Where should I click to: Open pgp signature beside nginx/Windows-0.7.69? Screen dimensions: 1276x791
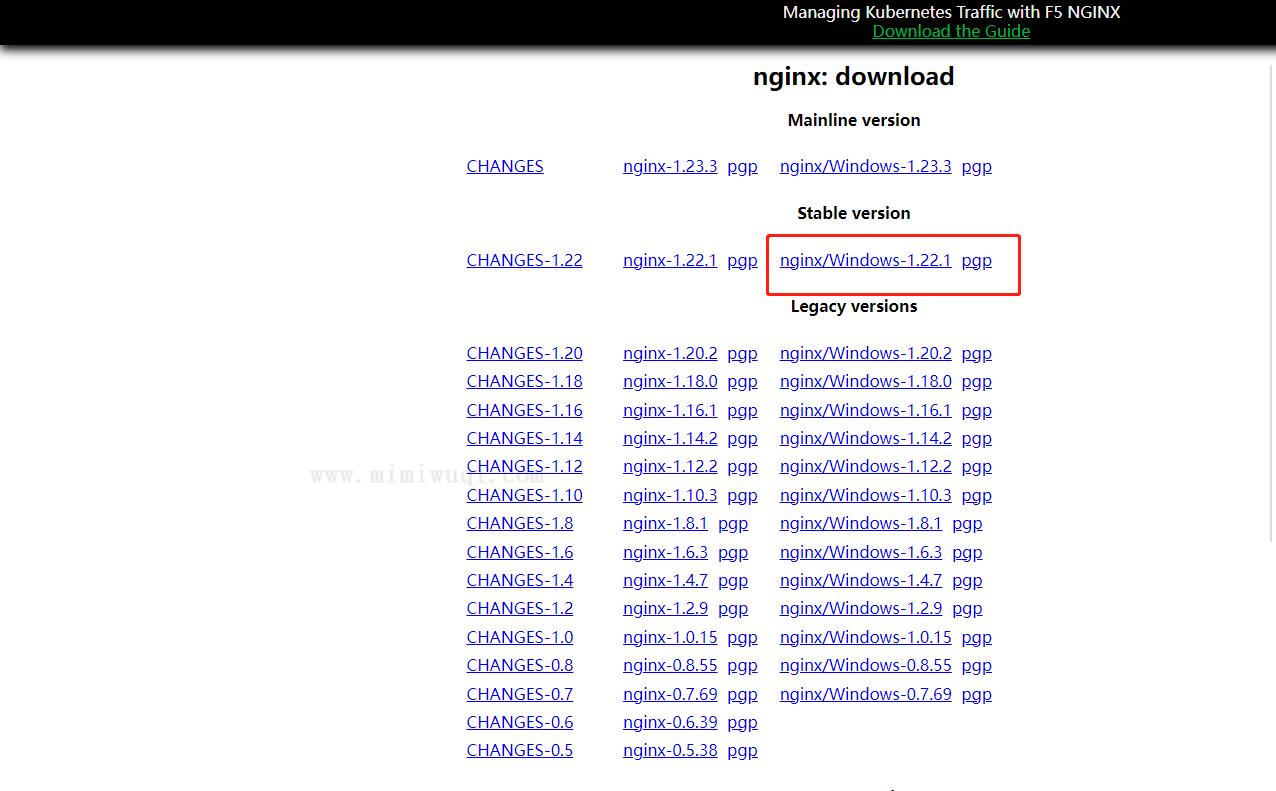pos(977,694)
